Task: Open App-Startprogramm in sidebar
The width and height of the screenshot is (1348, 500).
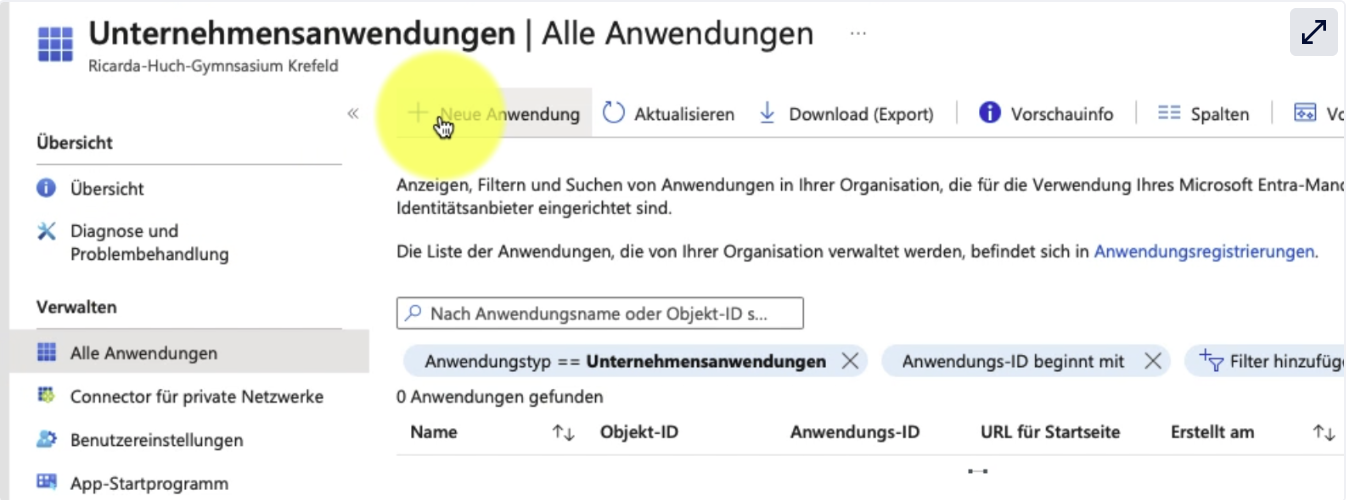Action: [x=148, y=483]
